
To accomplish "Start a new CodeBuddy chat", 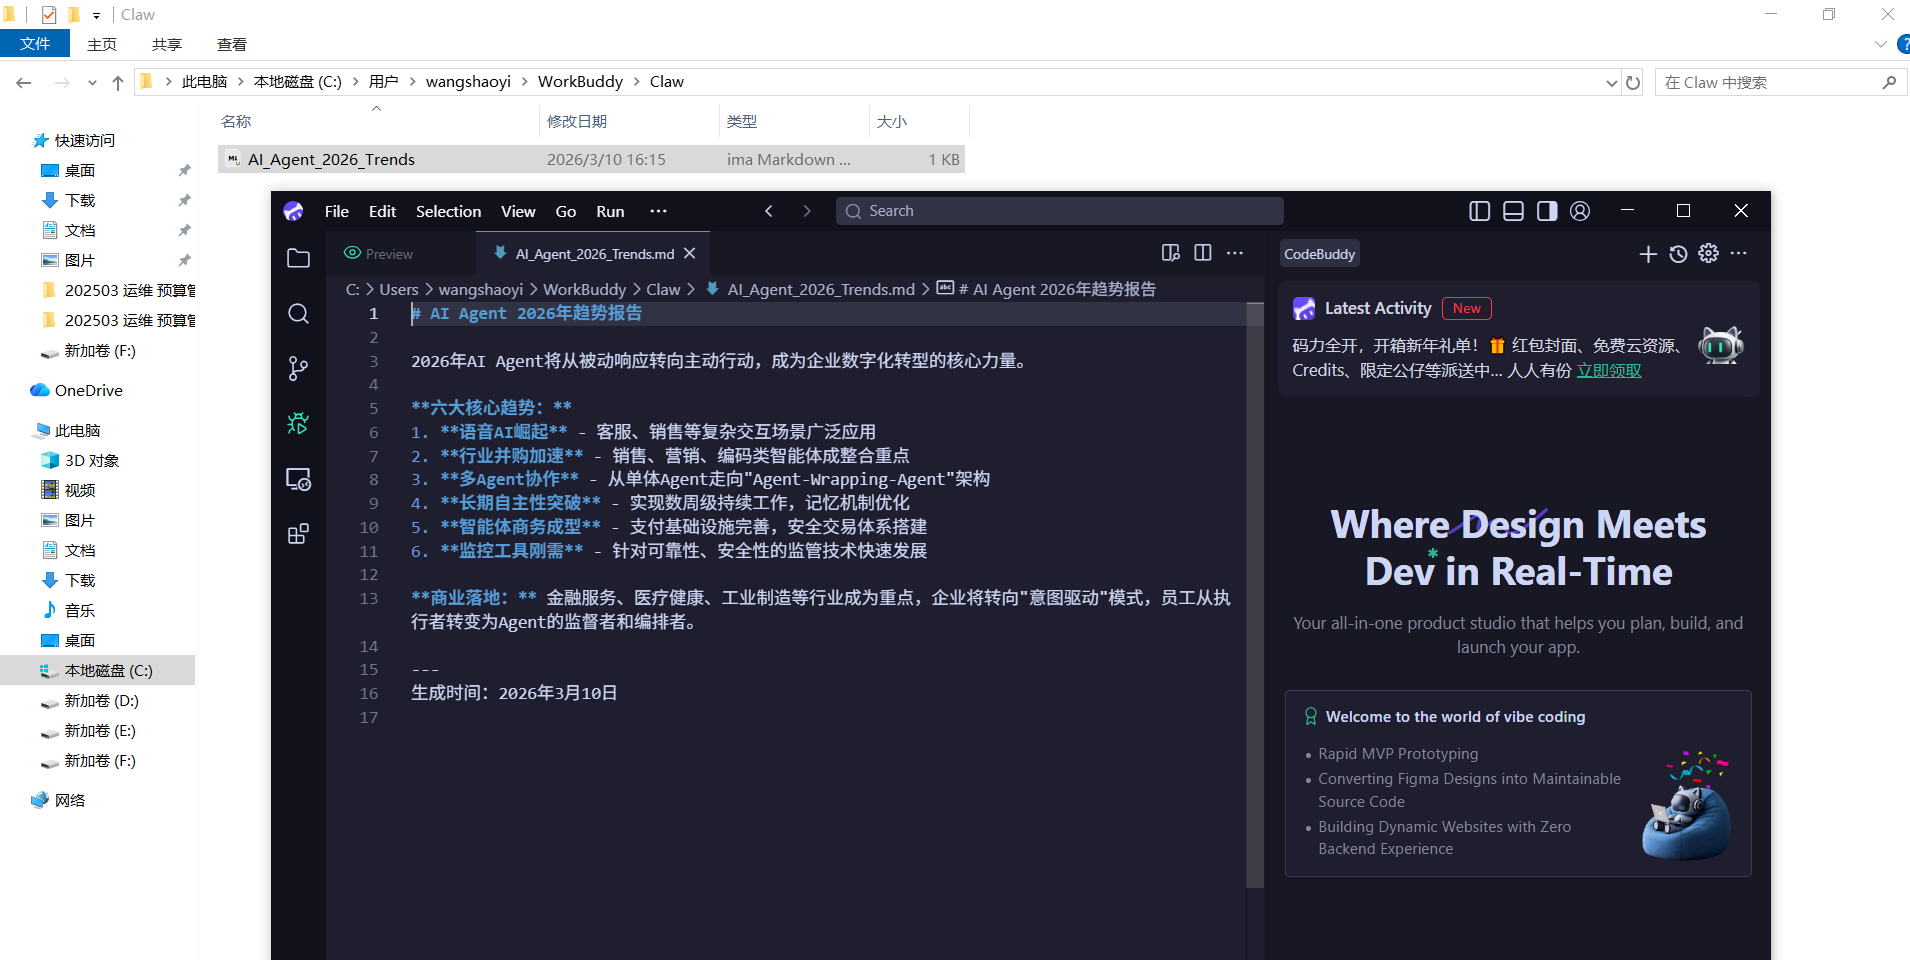I will coord(1648,254).
